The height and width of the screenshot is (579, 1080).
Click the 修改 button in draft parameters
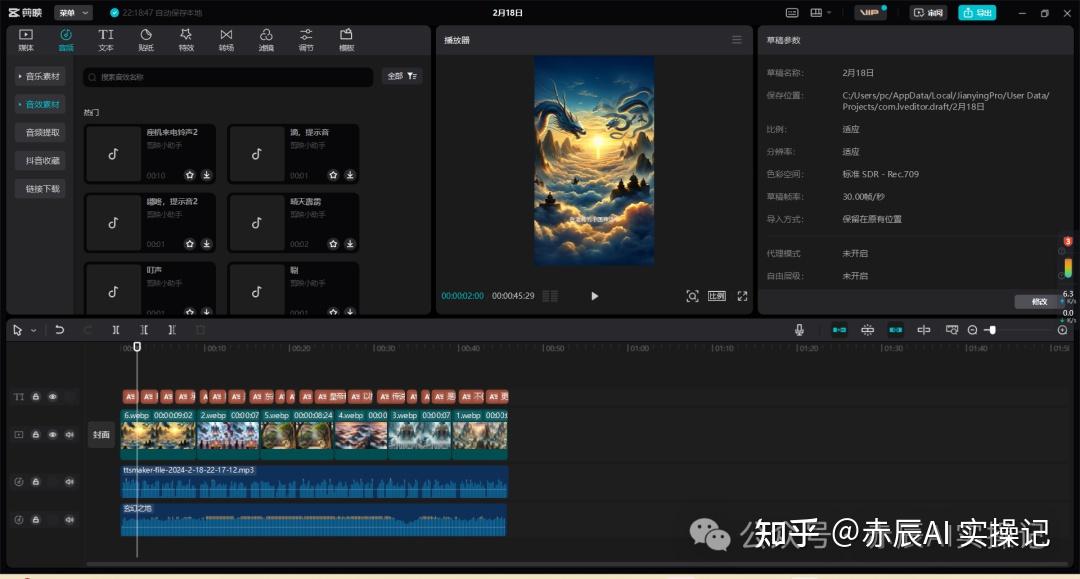(x=1039, y=302)
